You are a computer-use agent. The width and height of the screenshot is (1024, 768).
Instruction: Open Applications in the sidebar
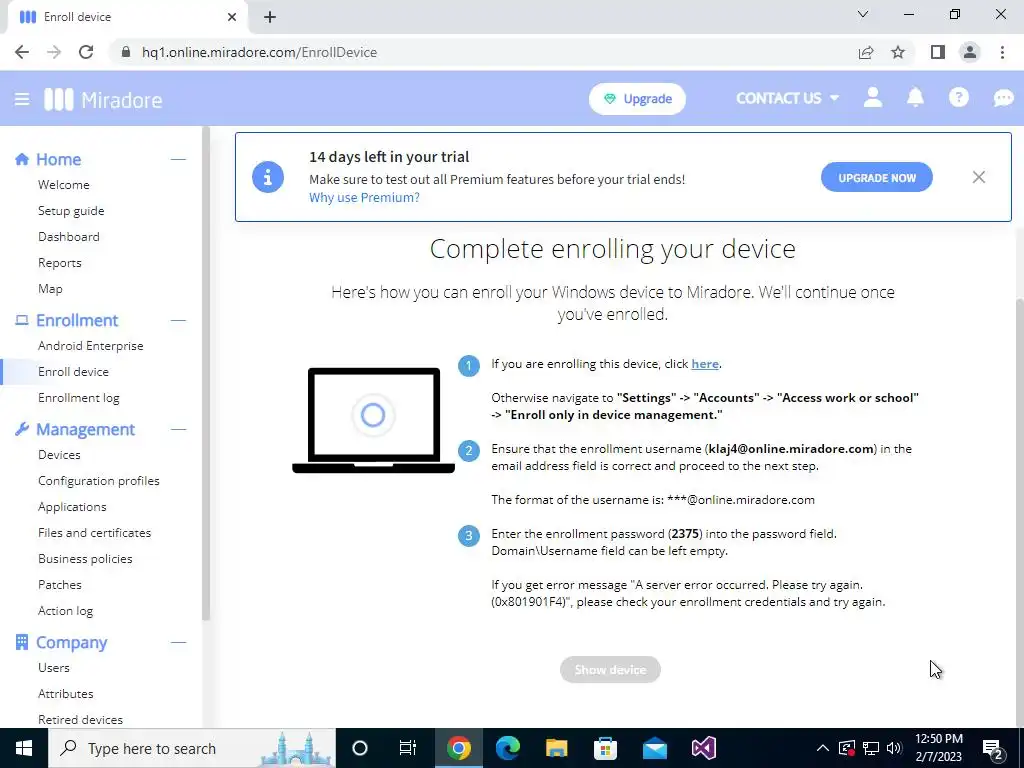(x=72, y=507)
